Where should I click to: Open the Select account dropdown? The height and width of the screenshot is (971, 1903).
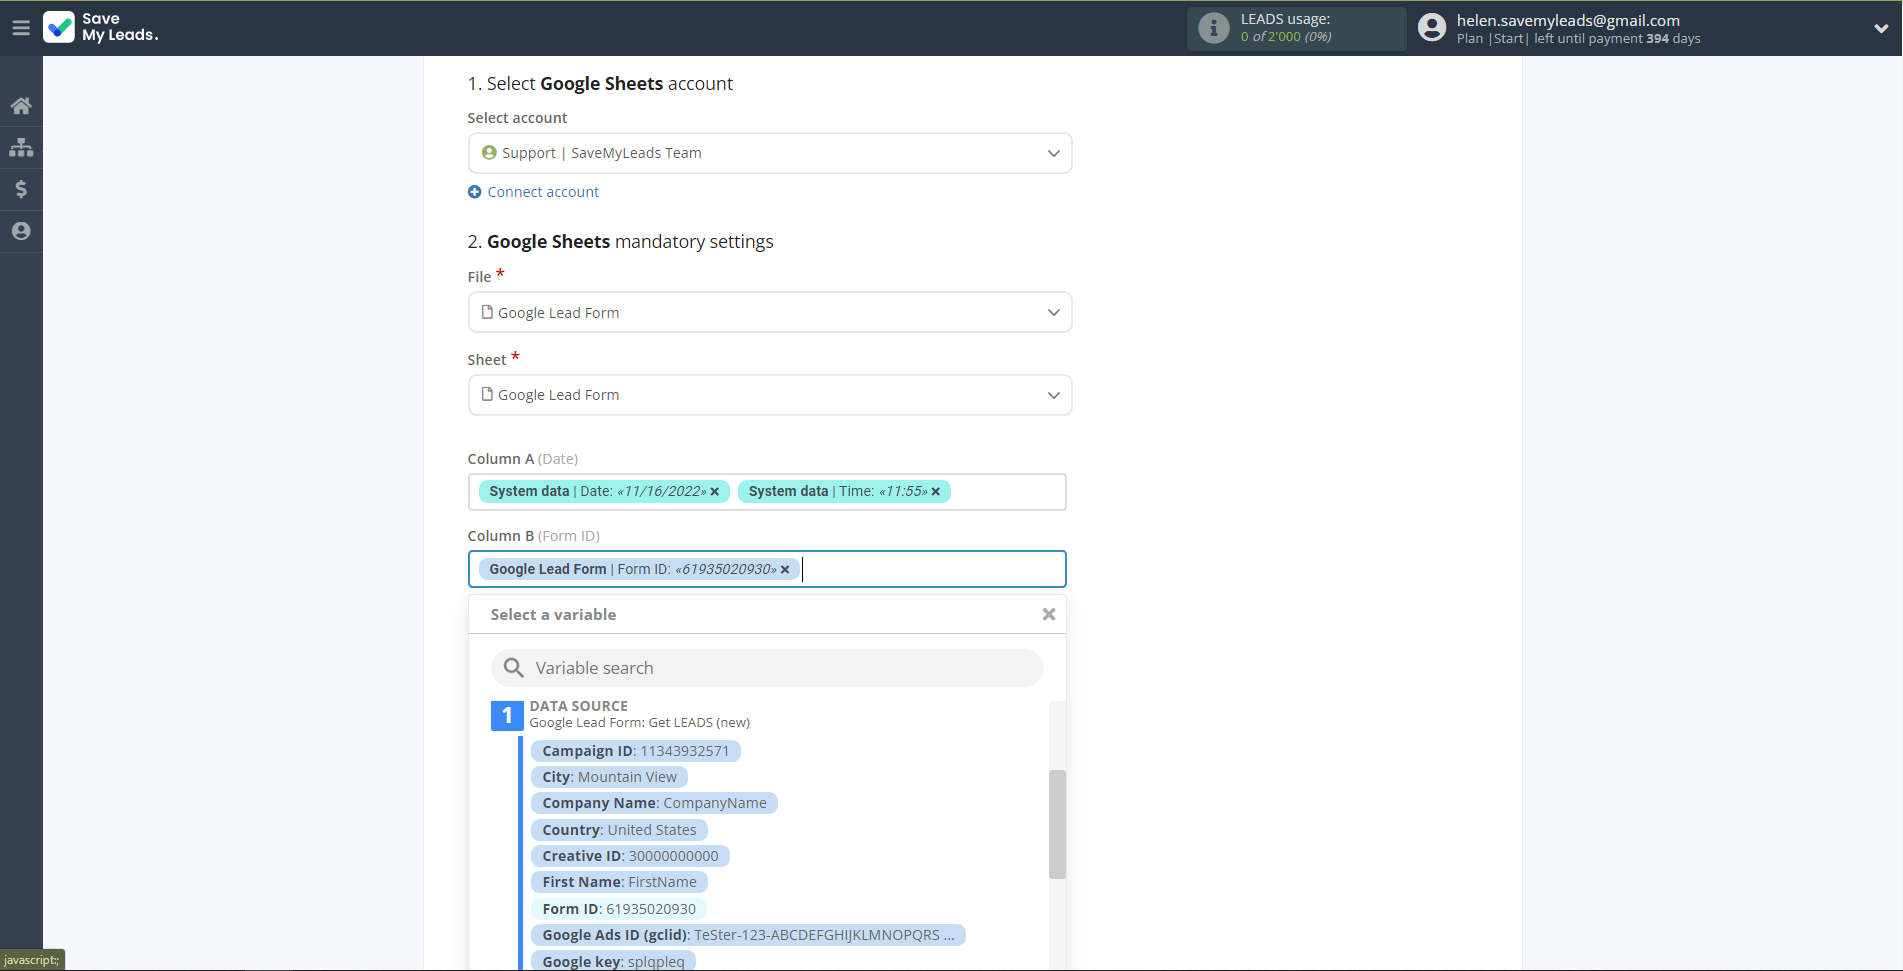[769, 153]
